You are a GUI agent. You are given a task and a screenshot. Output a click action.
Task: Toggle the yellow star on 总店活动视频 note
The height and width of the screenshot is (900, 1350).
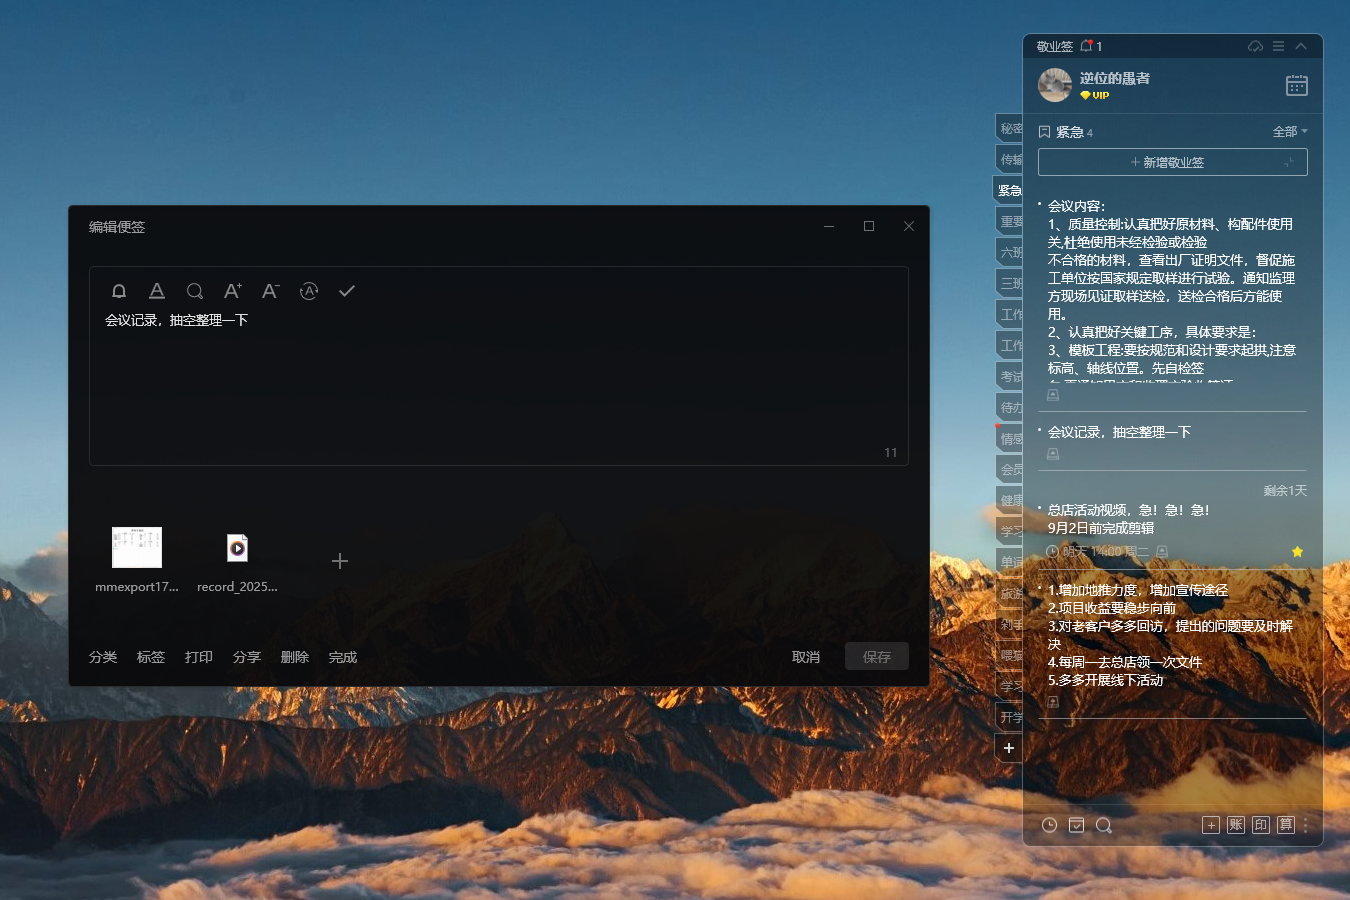[x=1297, y=552]
